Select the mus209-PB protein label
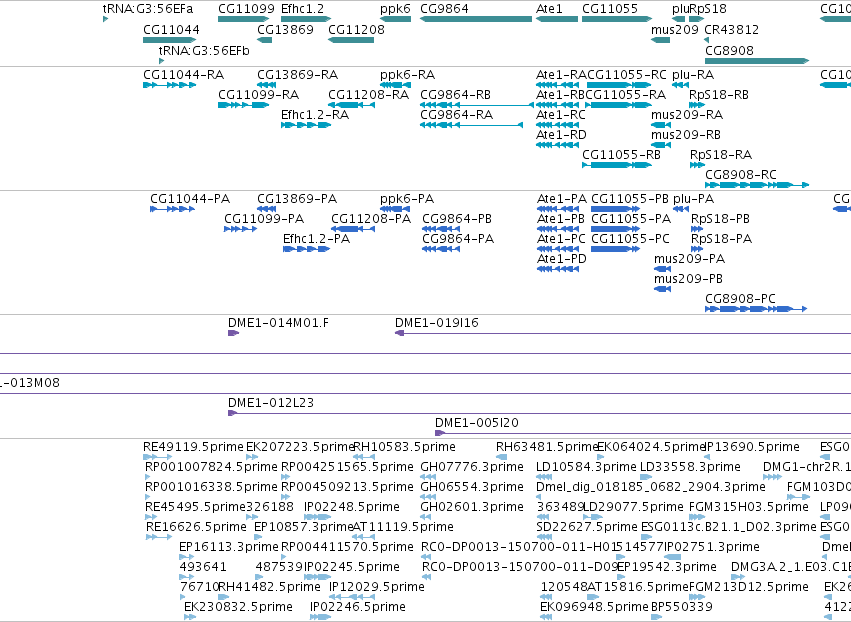Viewport: 851px width, 622px height. tap(688, 279)
